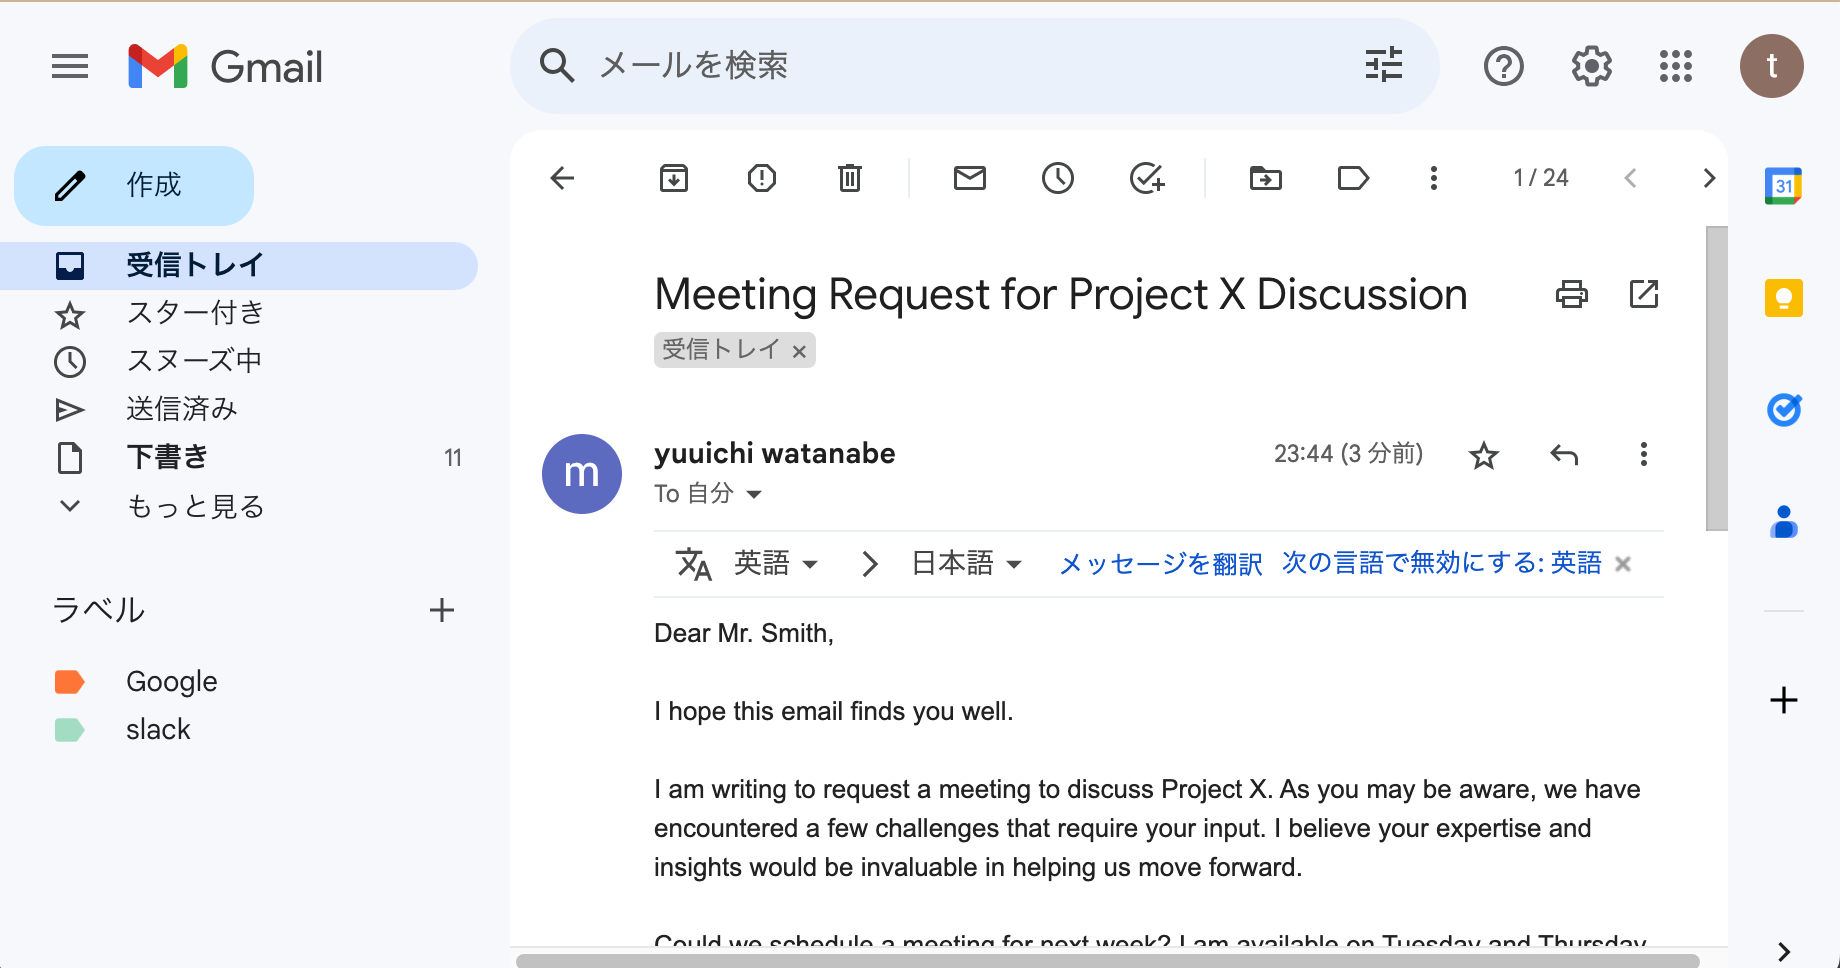Click the 作成 compose button

coord(134,186)
